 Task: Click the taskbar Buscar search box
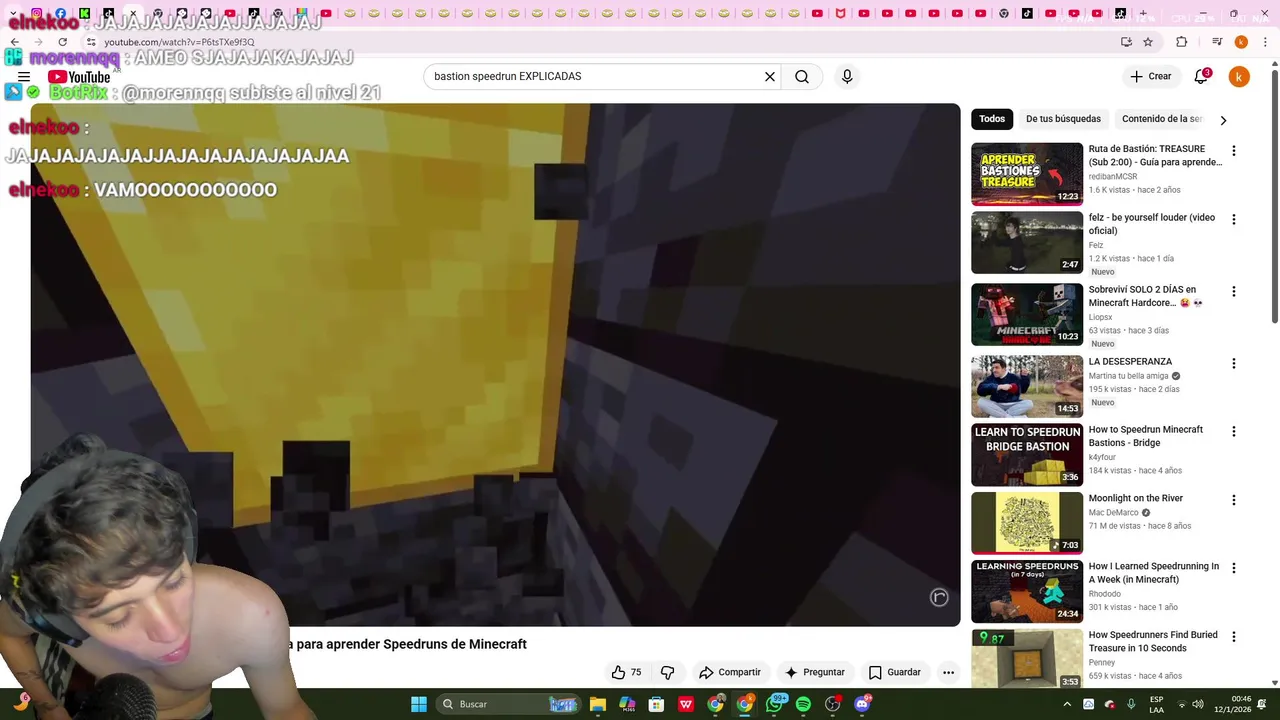(509, 704)
